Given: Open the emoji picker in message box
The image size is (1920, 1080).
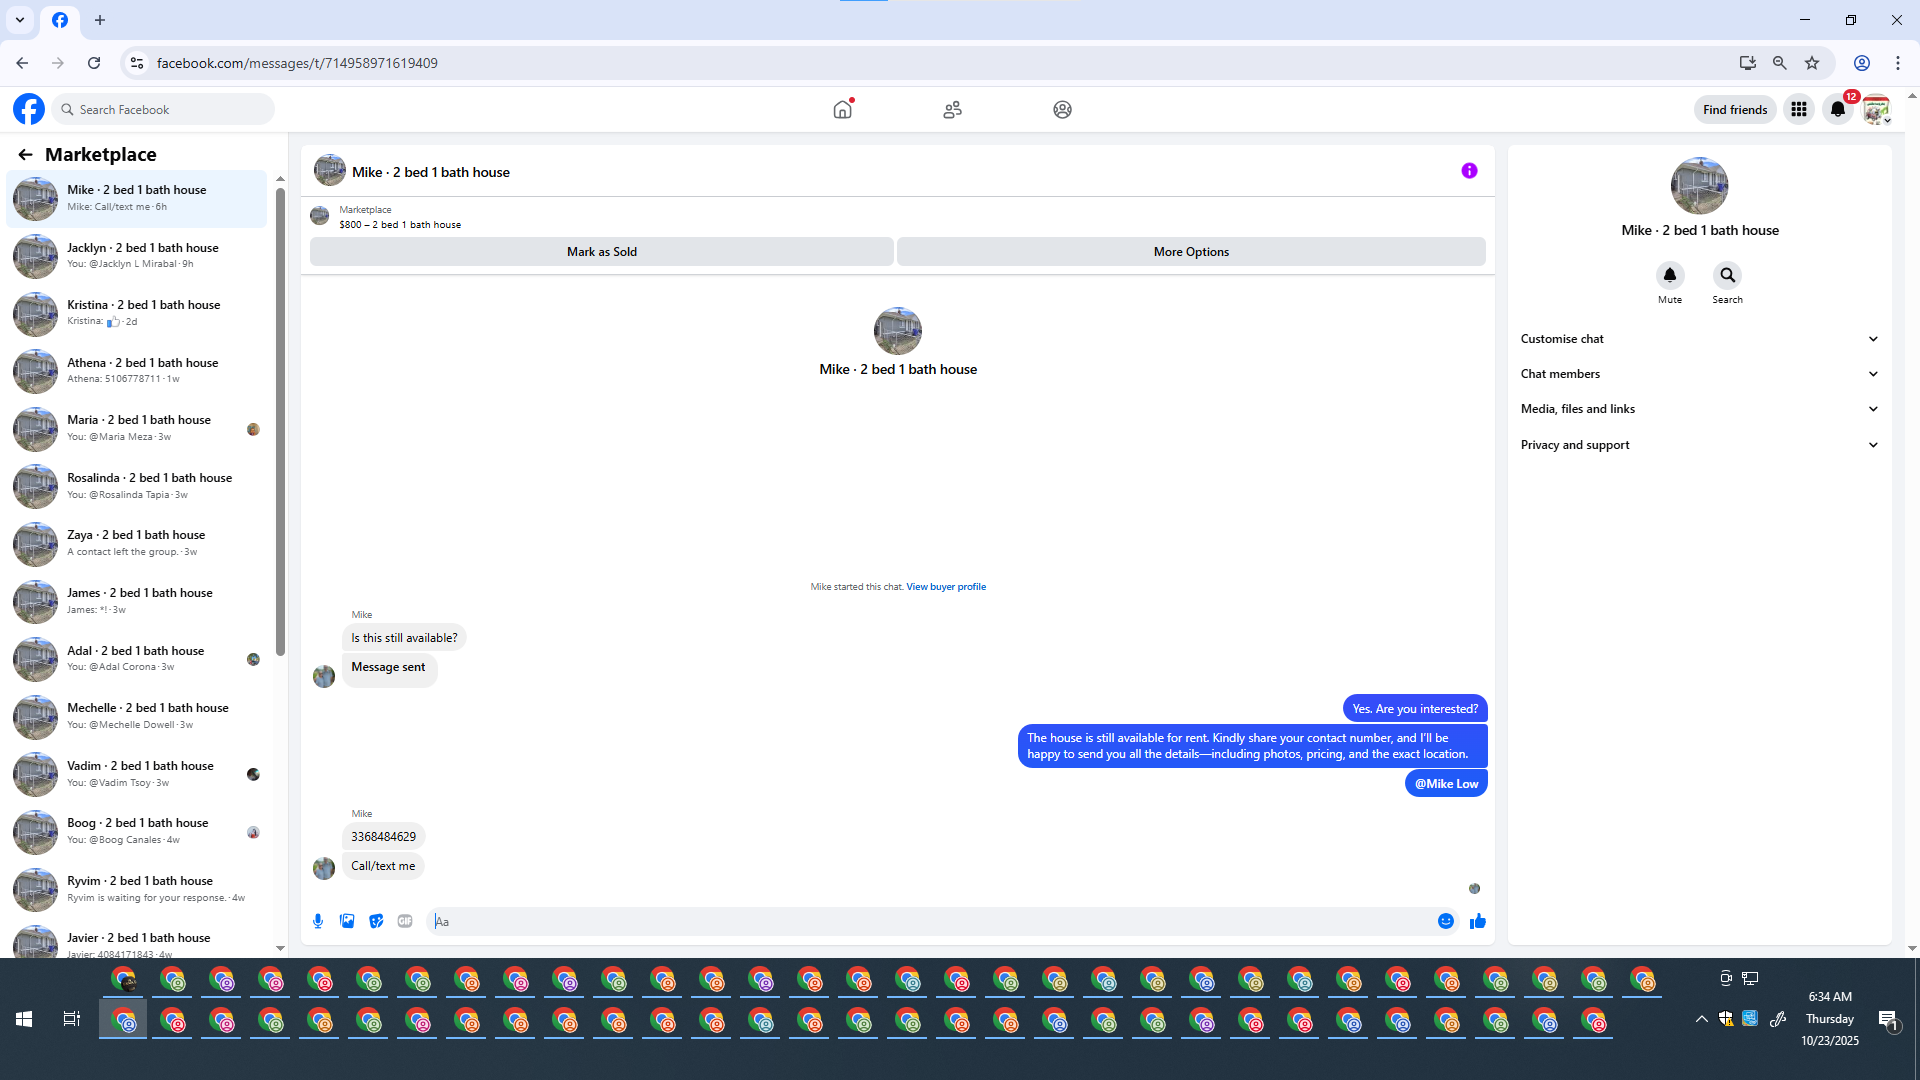Looking at the screenshot, I should point(1446,921).
